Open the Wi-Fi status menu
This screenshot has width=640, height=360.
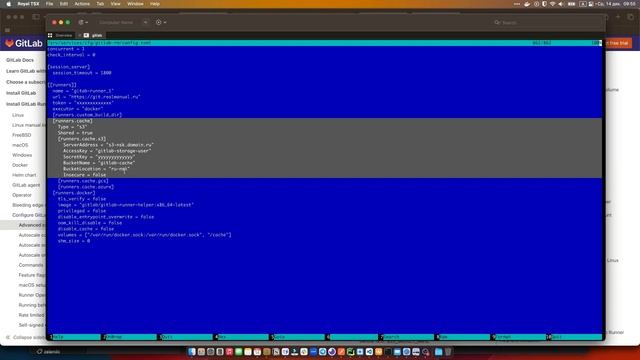[x=552, y=4]
